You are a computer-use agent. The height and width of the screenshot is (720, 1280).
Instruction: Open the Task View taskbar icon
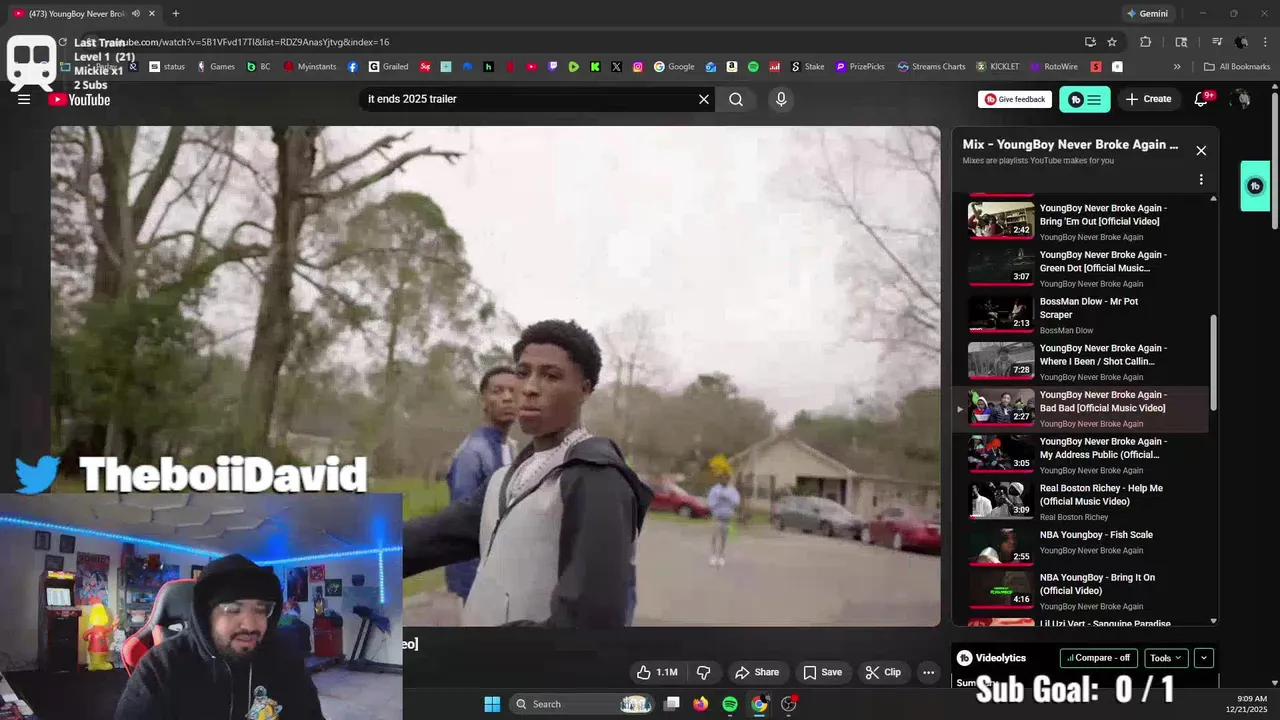coord(673,704)
